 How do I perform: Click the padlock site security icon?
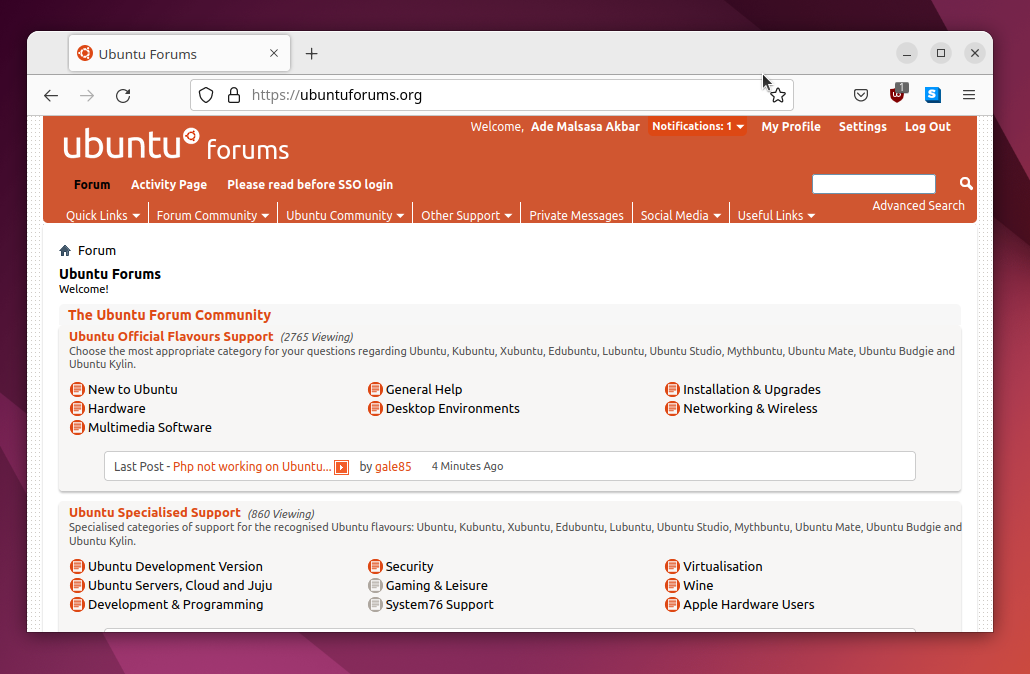[x=234, y=95]
